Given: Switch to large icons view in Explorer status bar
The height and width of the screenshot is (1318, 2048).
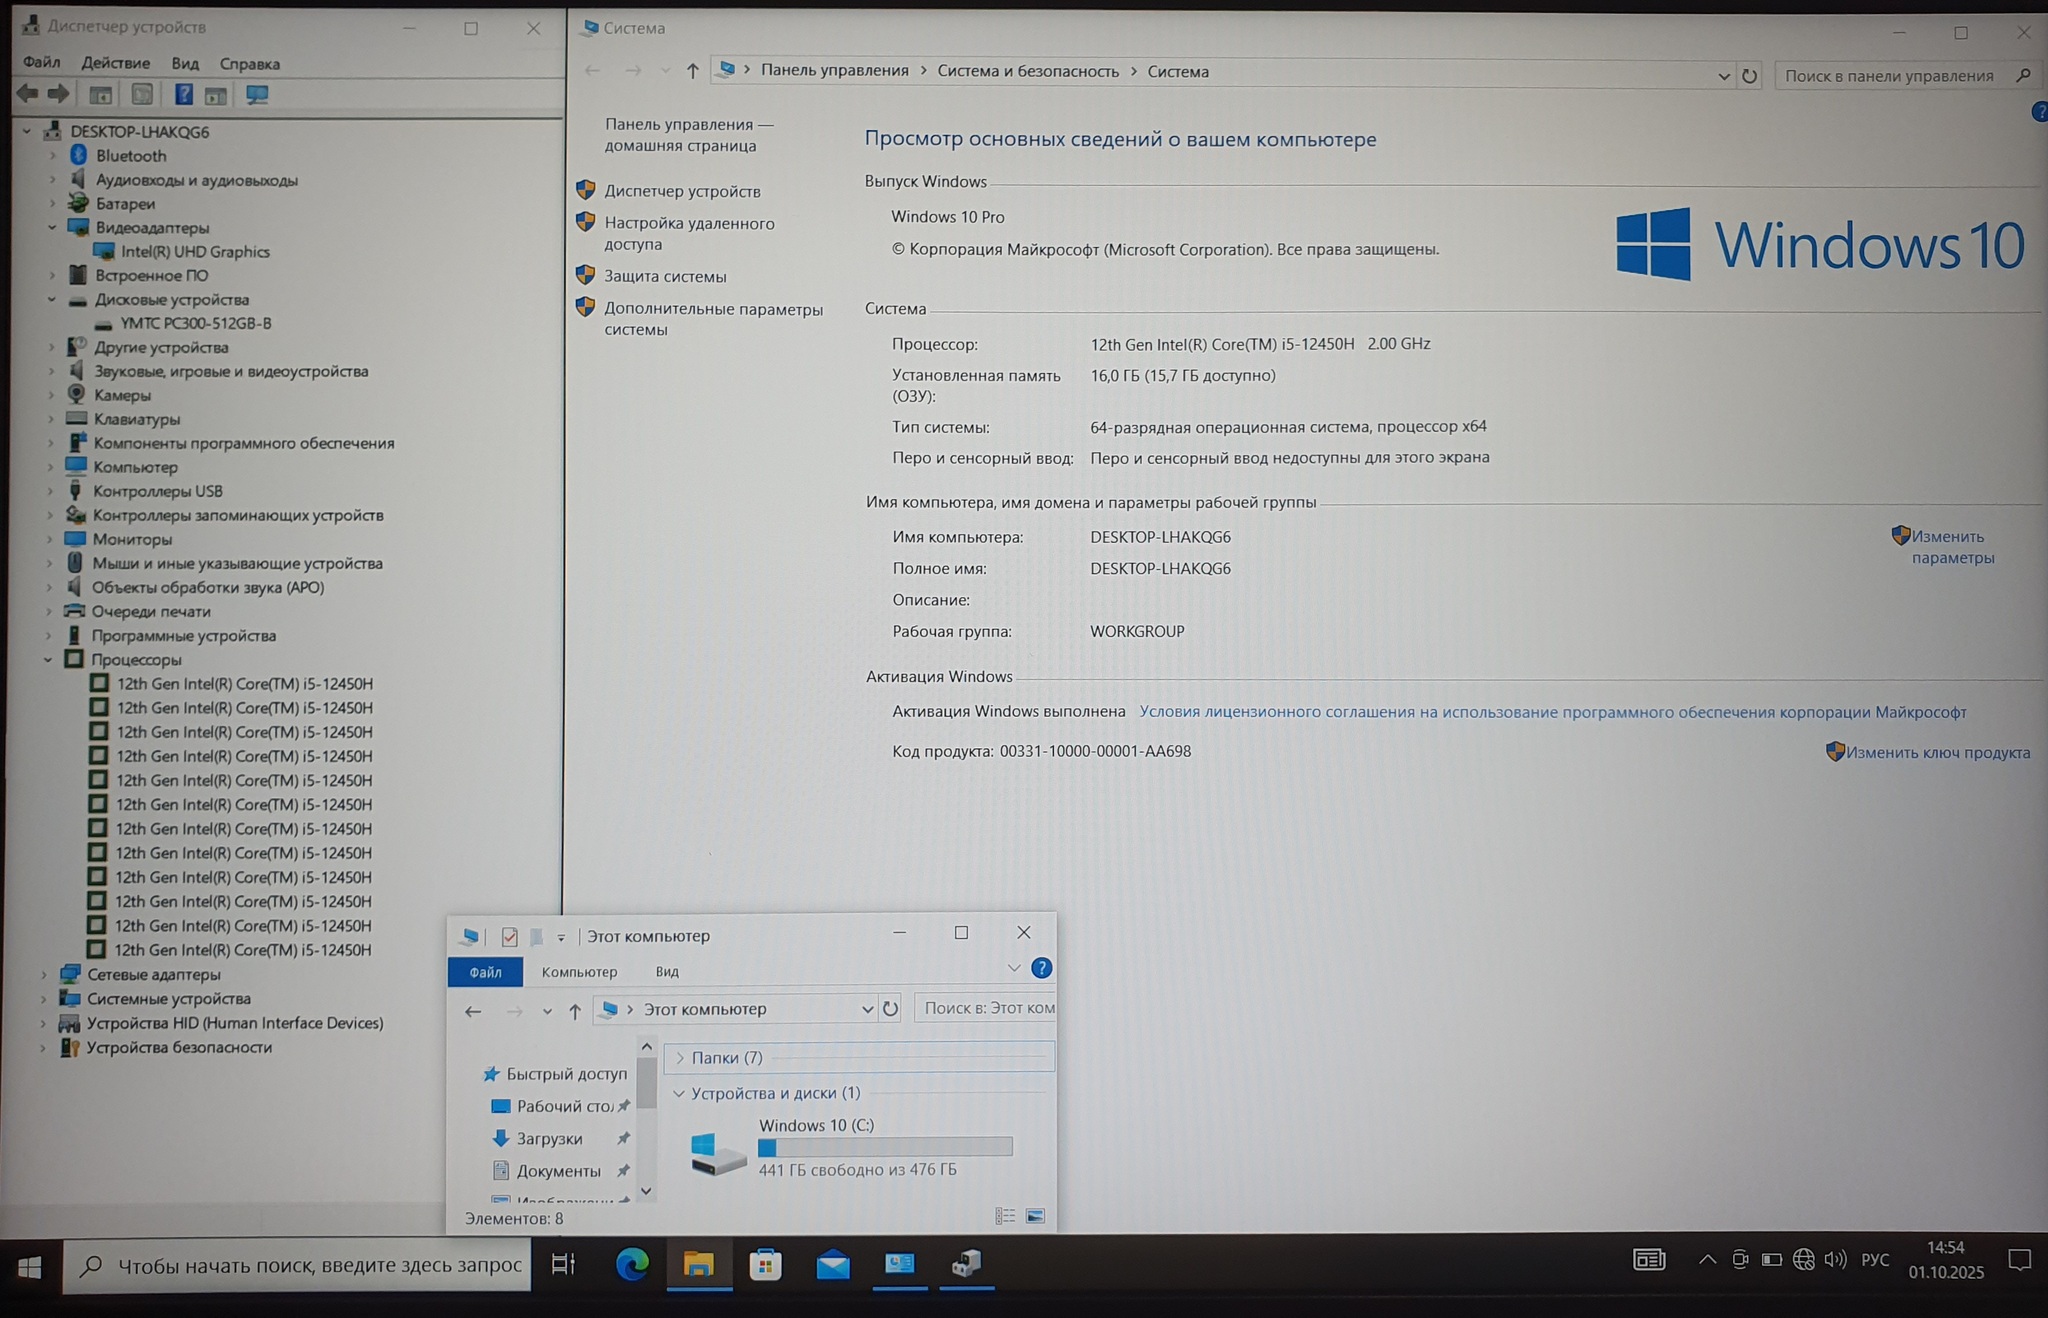Looking at the screenshot, I should pyautogui.click(x=1035, y=1216).
